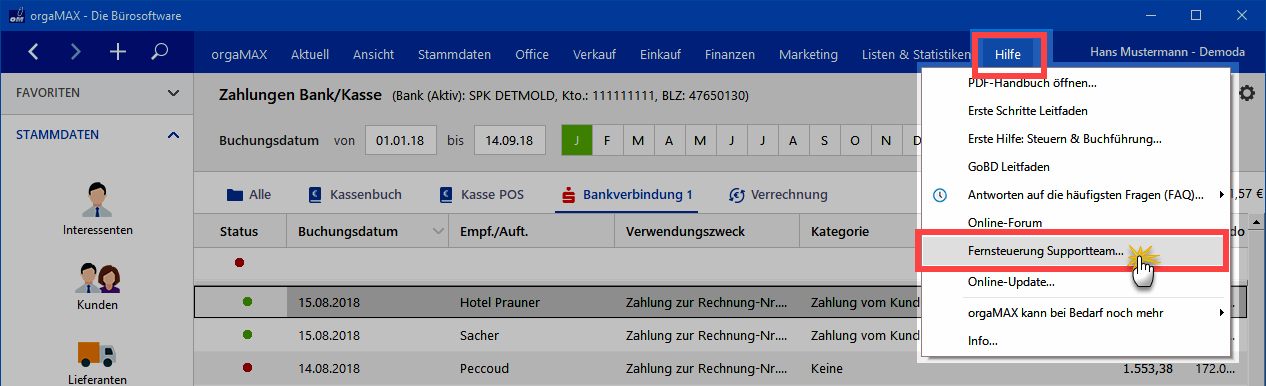Select April month button A after March
Viewport: 1266px width, 386px height.
click(x=670, y=141)
